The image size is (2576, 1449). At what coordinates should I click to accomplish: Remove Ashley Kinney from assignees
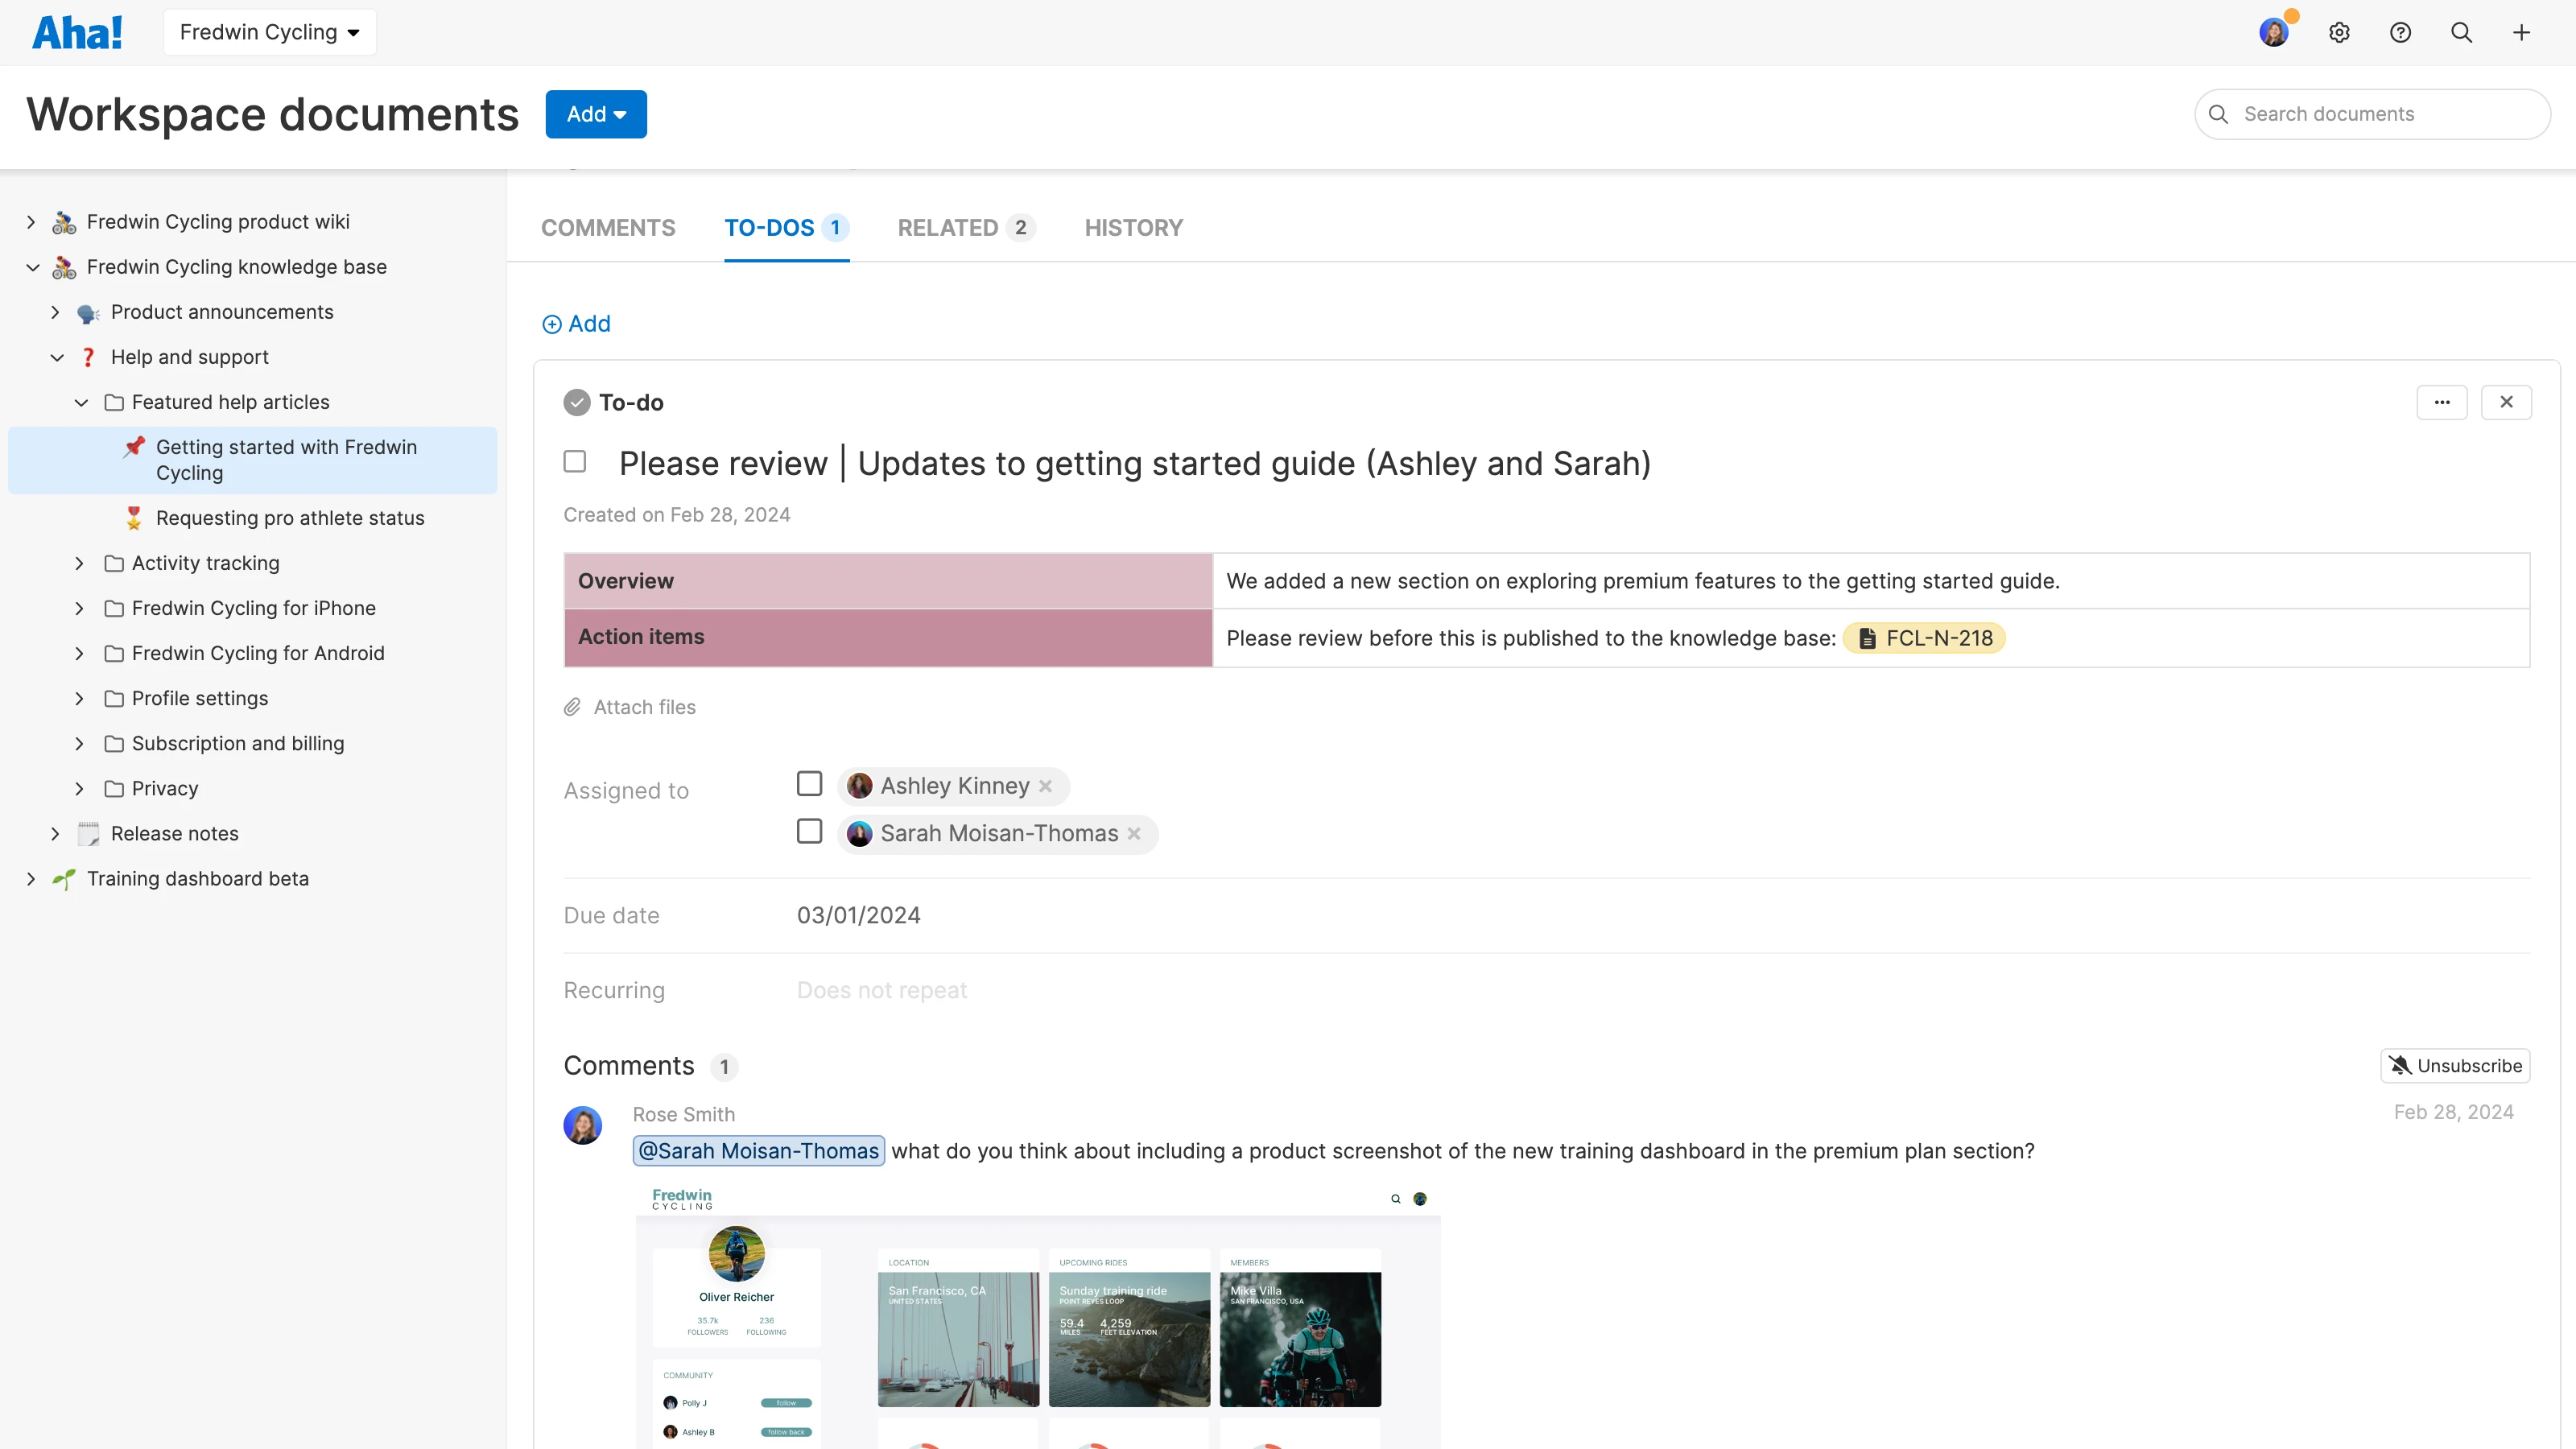[1046, 786]
